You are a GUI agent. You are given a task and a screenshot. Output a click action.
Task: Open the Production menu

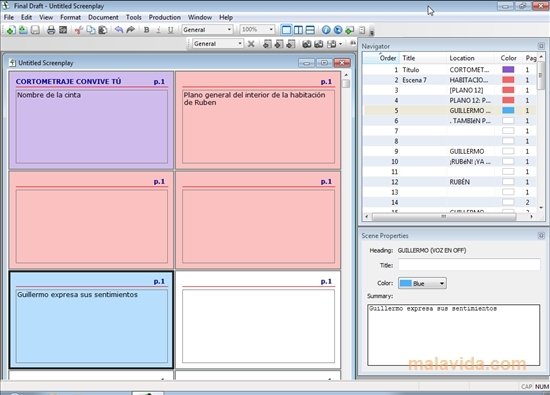coord(165,17)
